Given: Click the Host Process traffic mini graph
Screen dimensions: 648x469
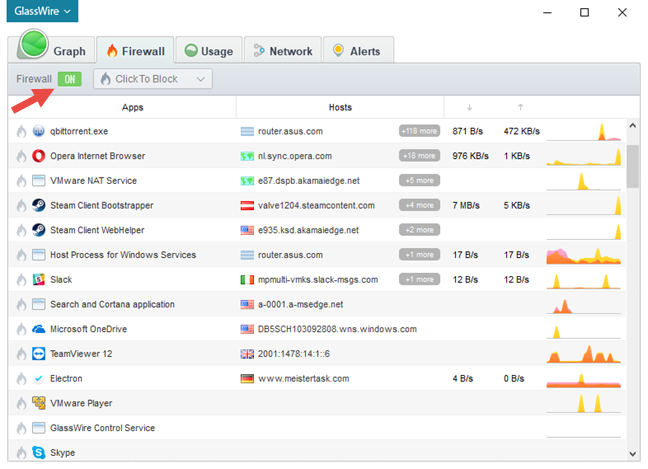Looking at the screenshot, I should (x=584, y=255).
